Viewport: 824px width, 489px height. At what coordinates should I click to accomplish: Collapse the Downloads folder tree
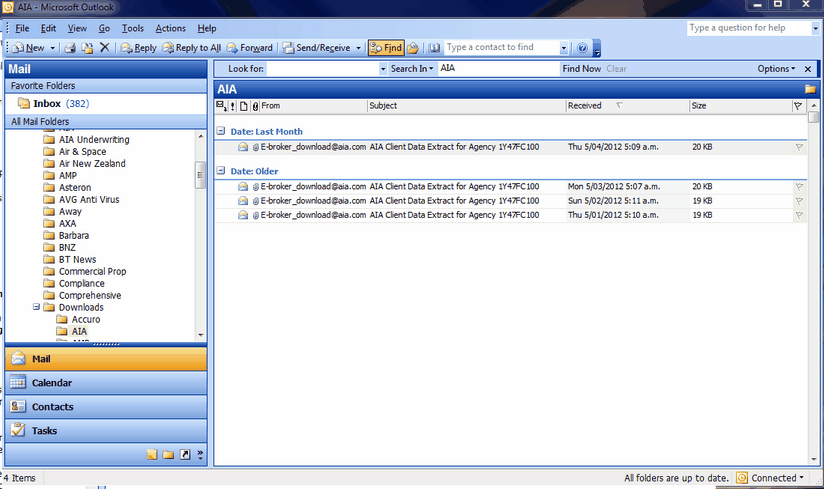(x=36, y=307)
